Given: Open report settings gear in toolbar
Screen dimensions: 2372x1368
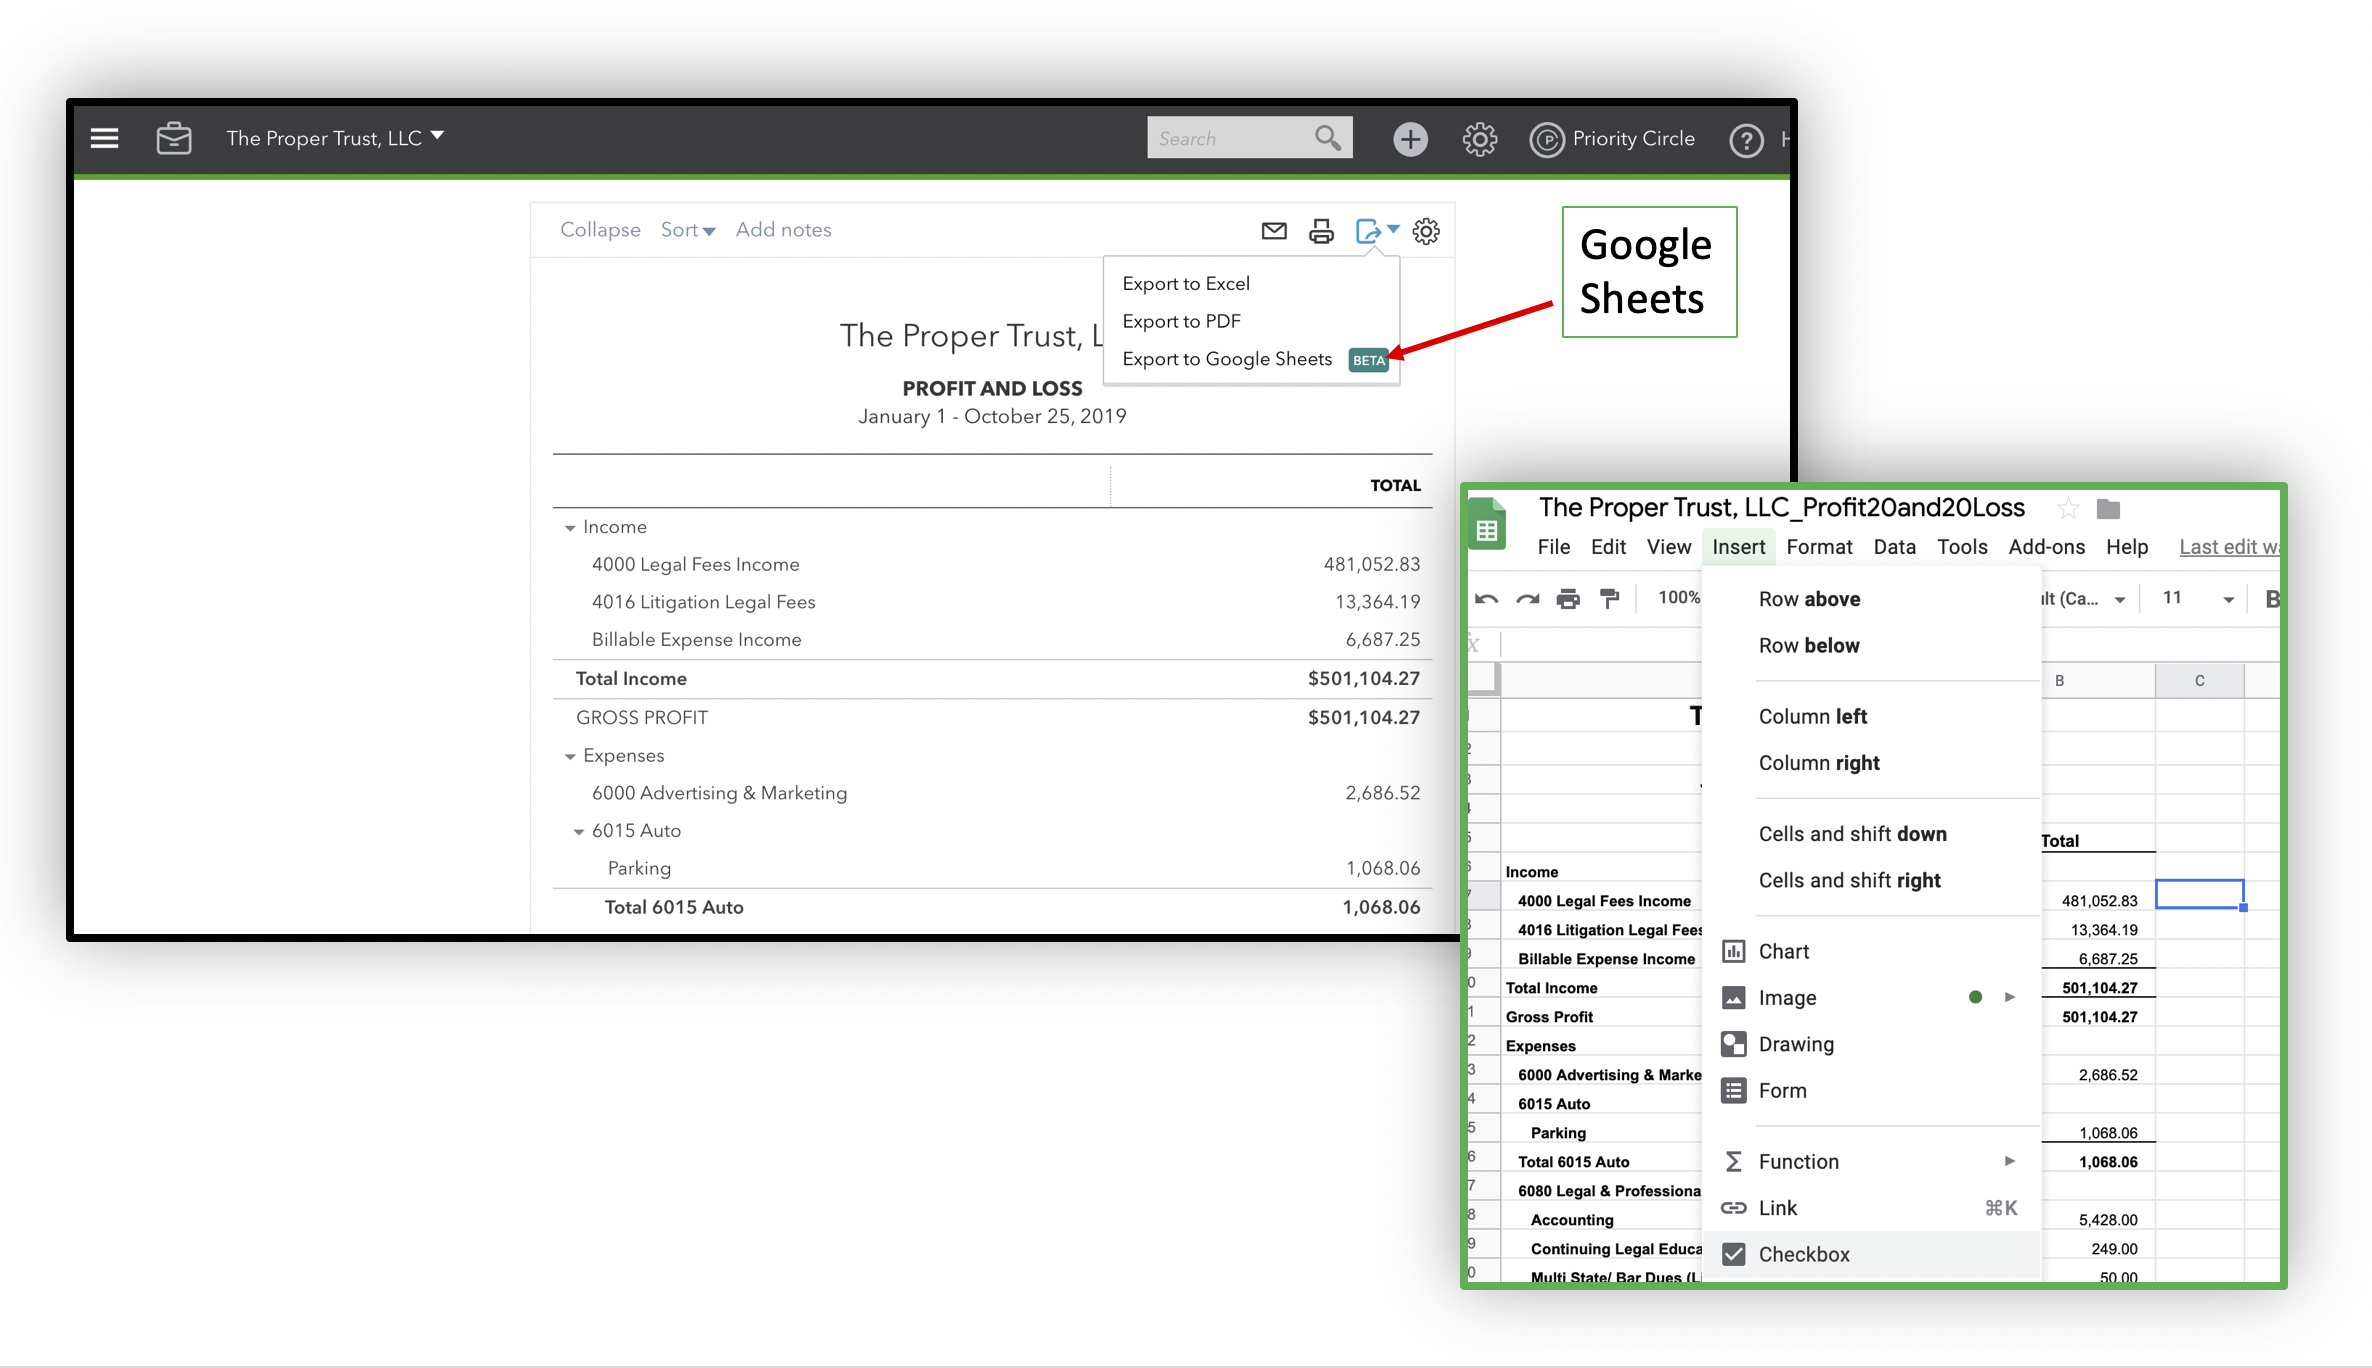Looking at the screenshot, I should [x=1426, y=231].
